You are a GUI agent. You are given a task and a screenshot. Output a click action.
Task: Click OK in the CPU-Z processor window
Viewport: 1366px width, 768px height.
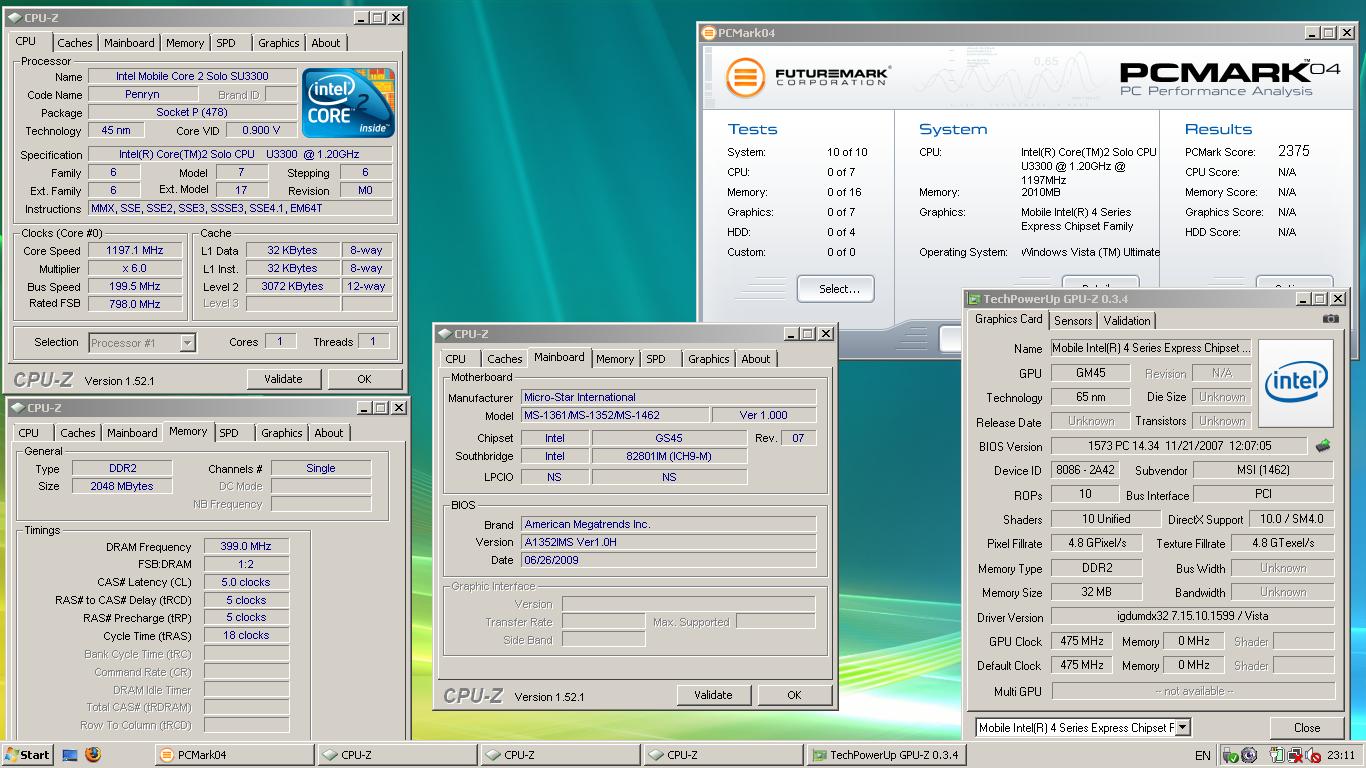(364, 379)
